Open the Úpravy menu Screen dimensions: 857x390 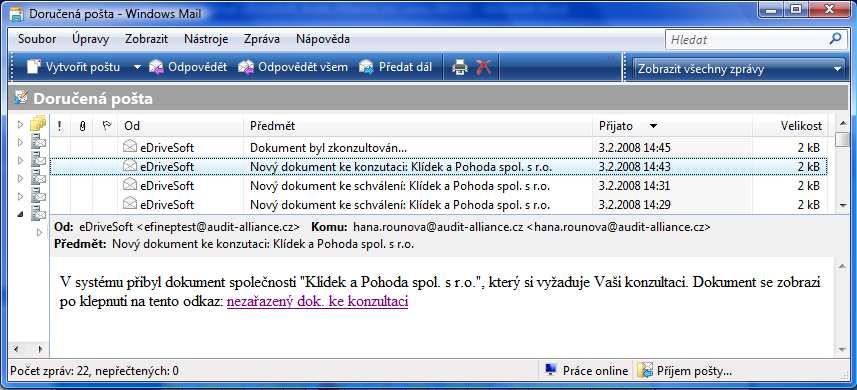tap(91, 39)
